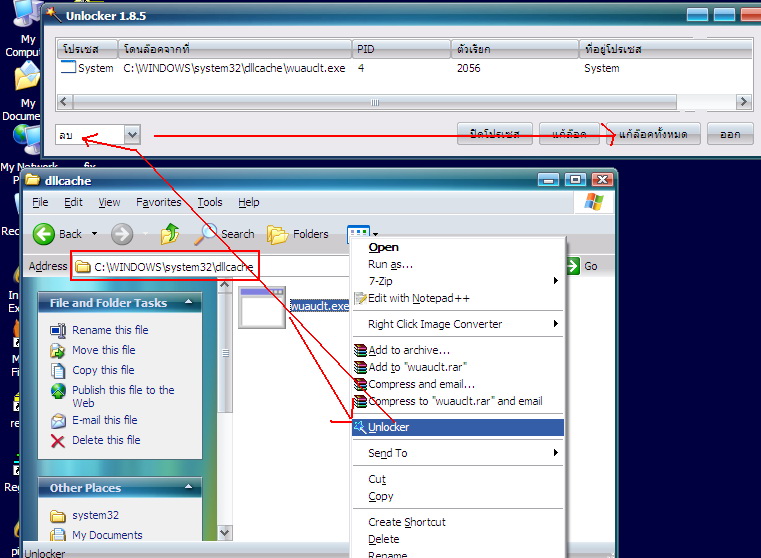Open the Tools menu
The width and height of the screenshot is (761, 558).
pos(210,202)
